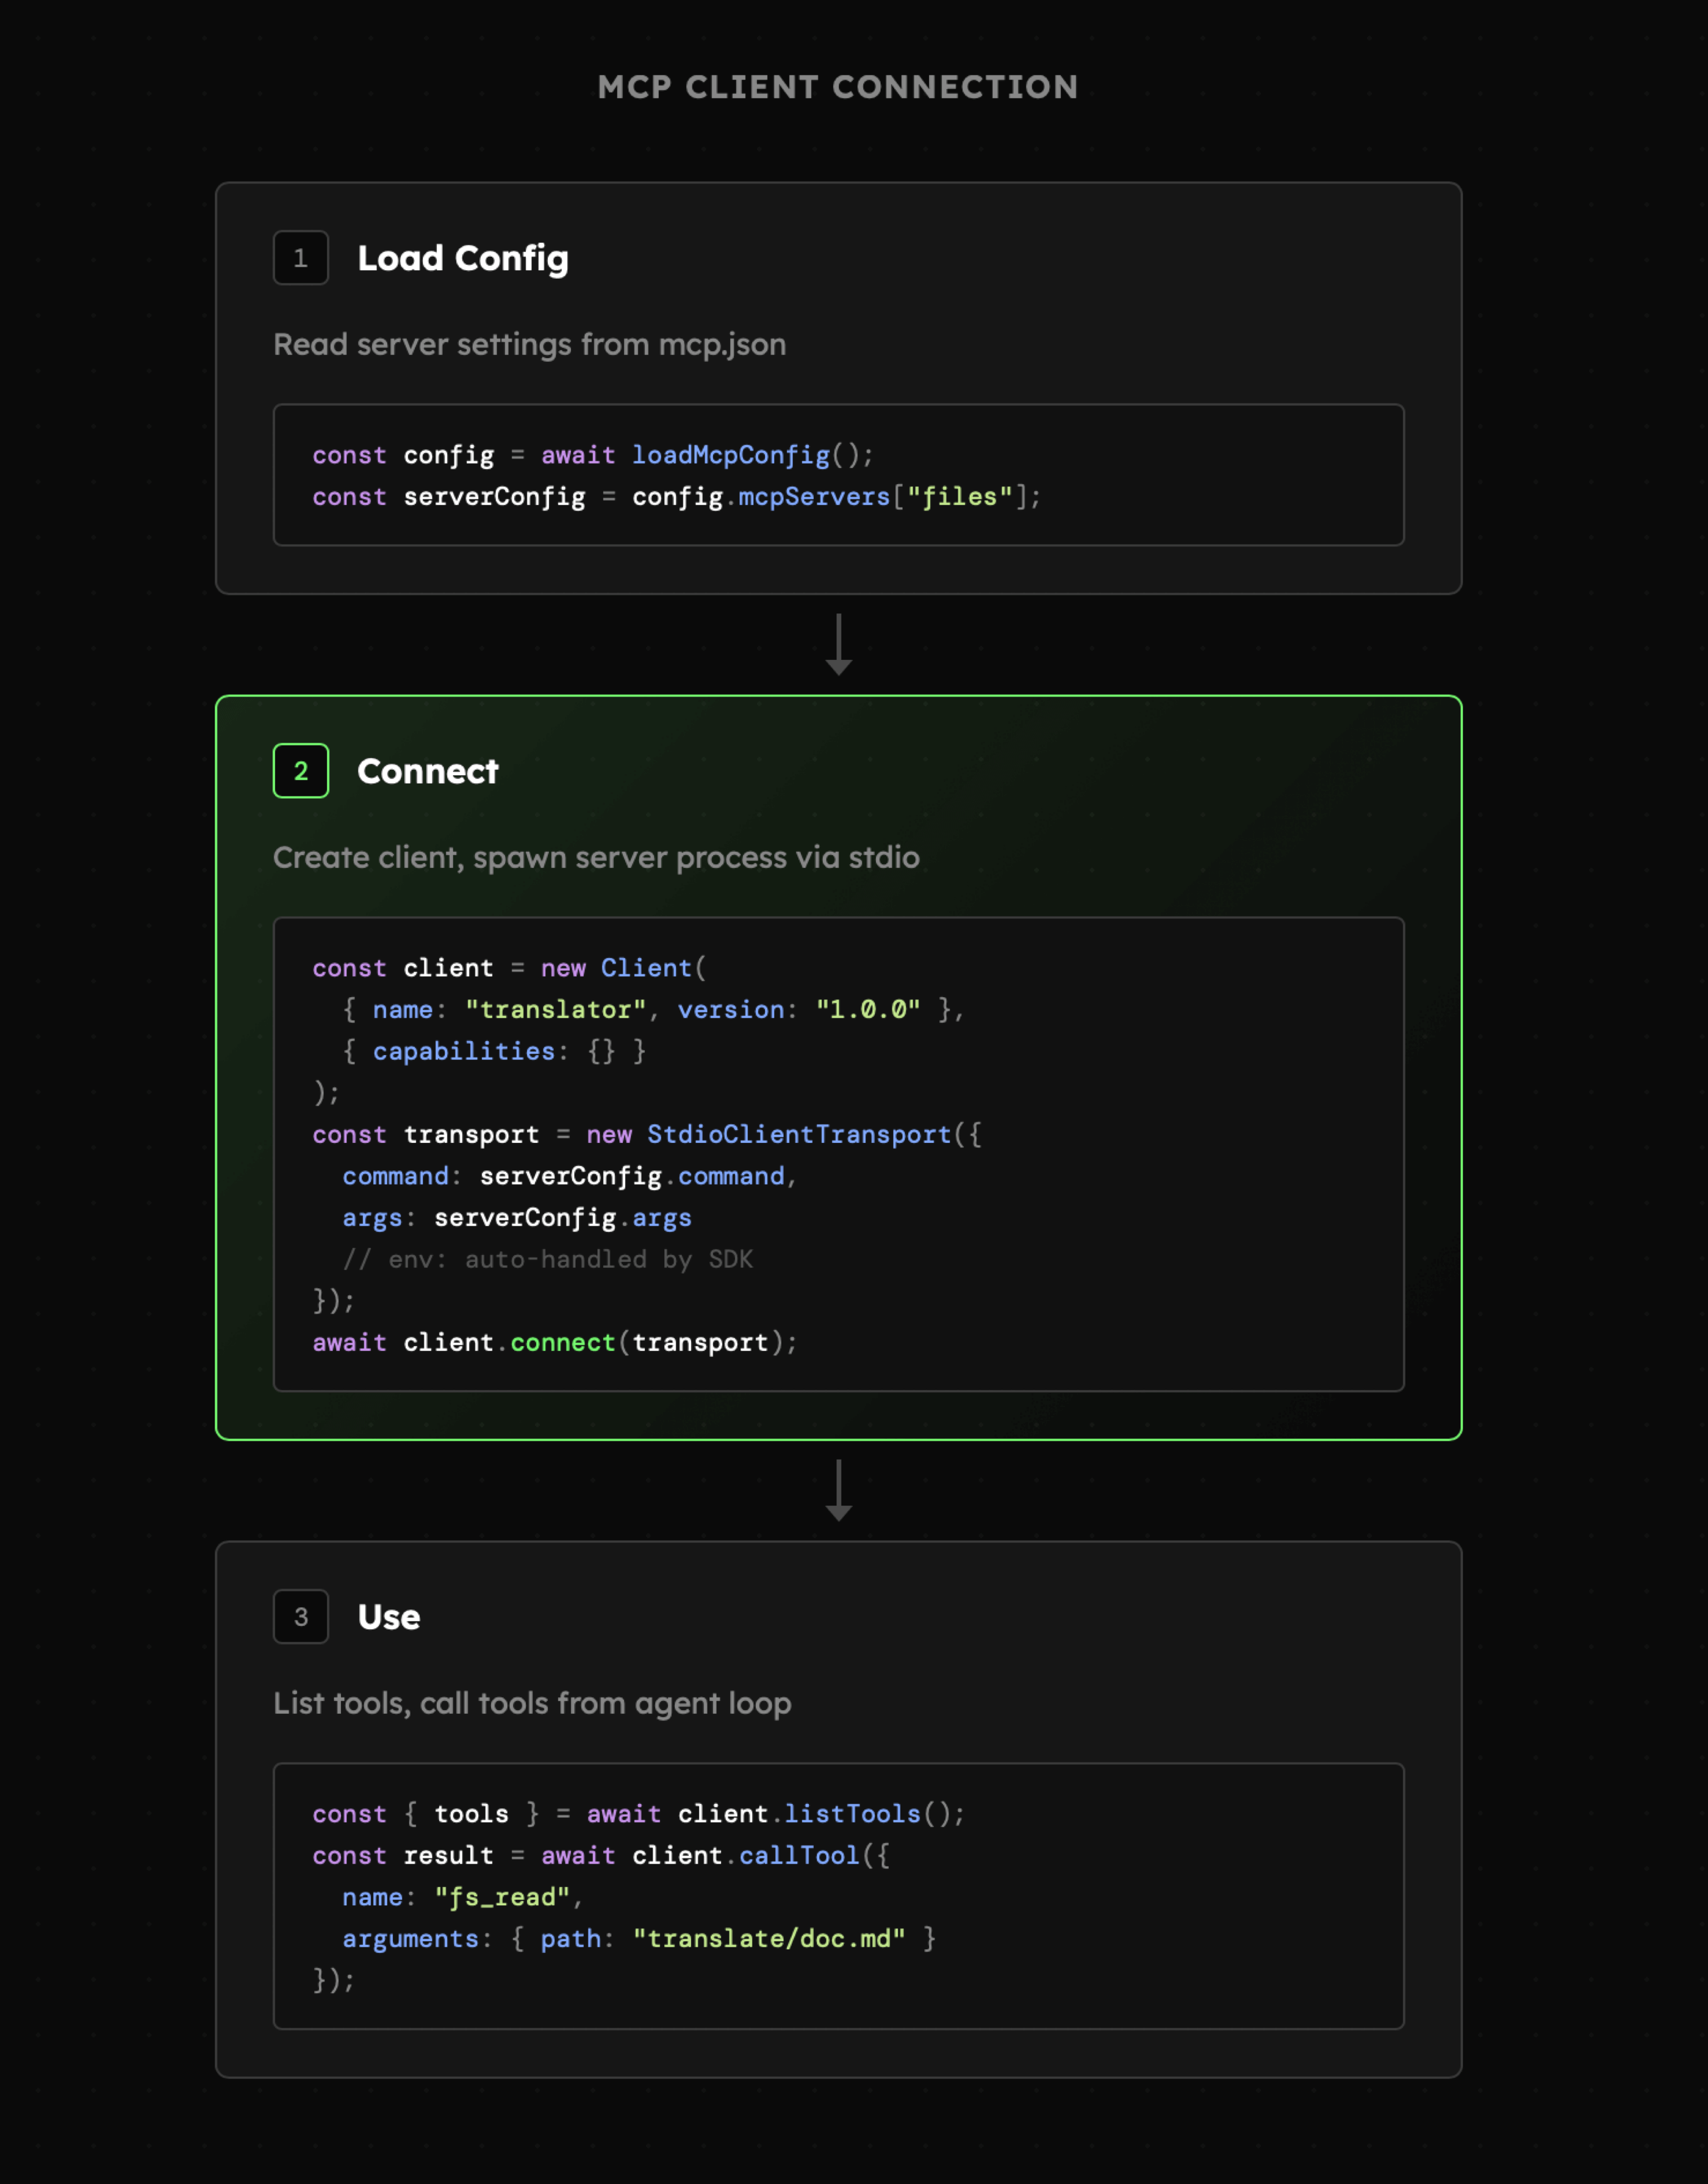1708x2184 pixels.
Task: Click the step 3 number badge
Action: (x=300, y=1617)
